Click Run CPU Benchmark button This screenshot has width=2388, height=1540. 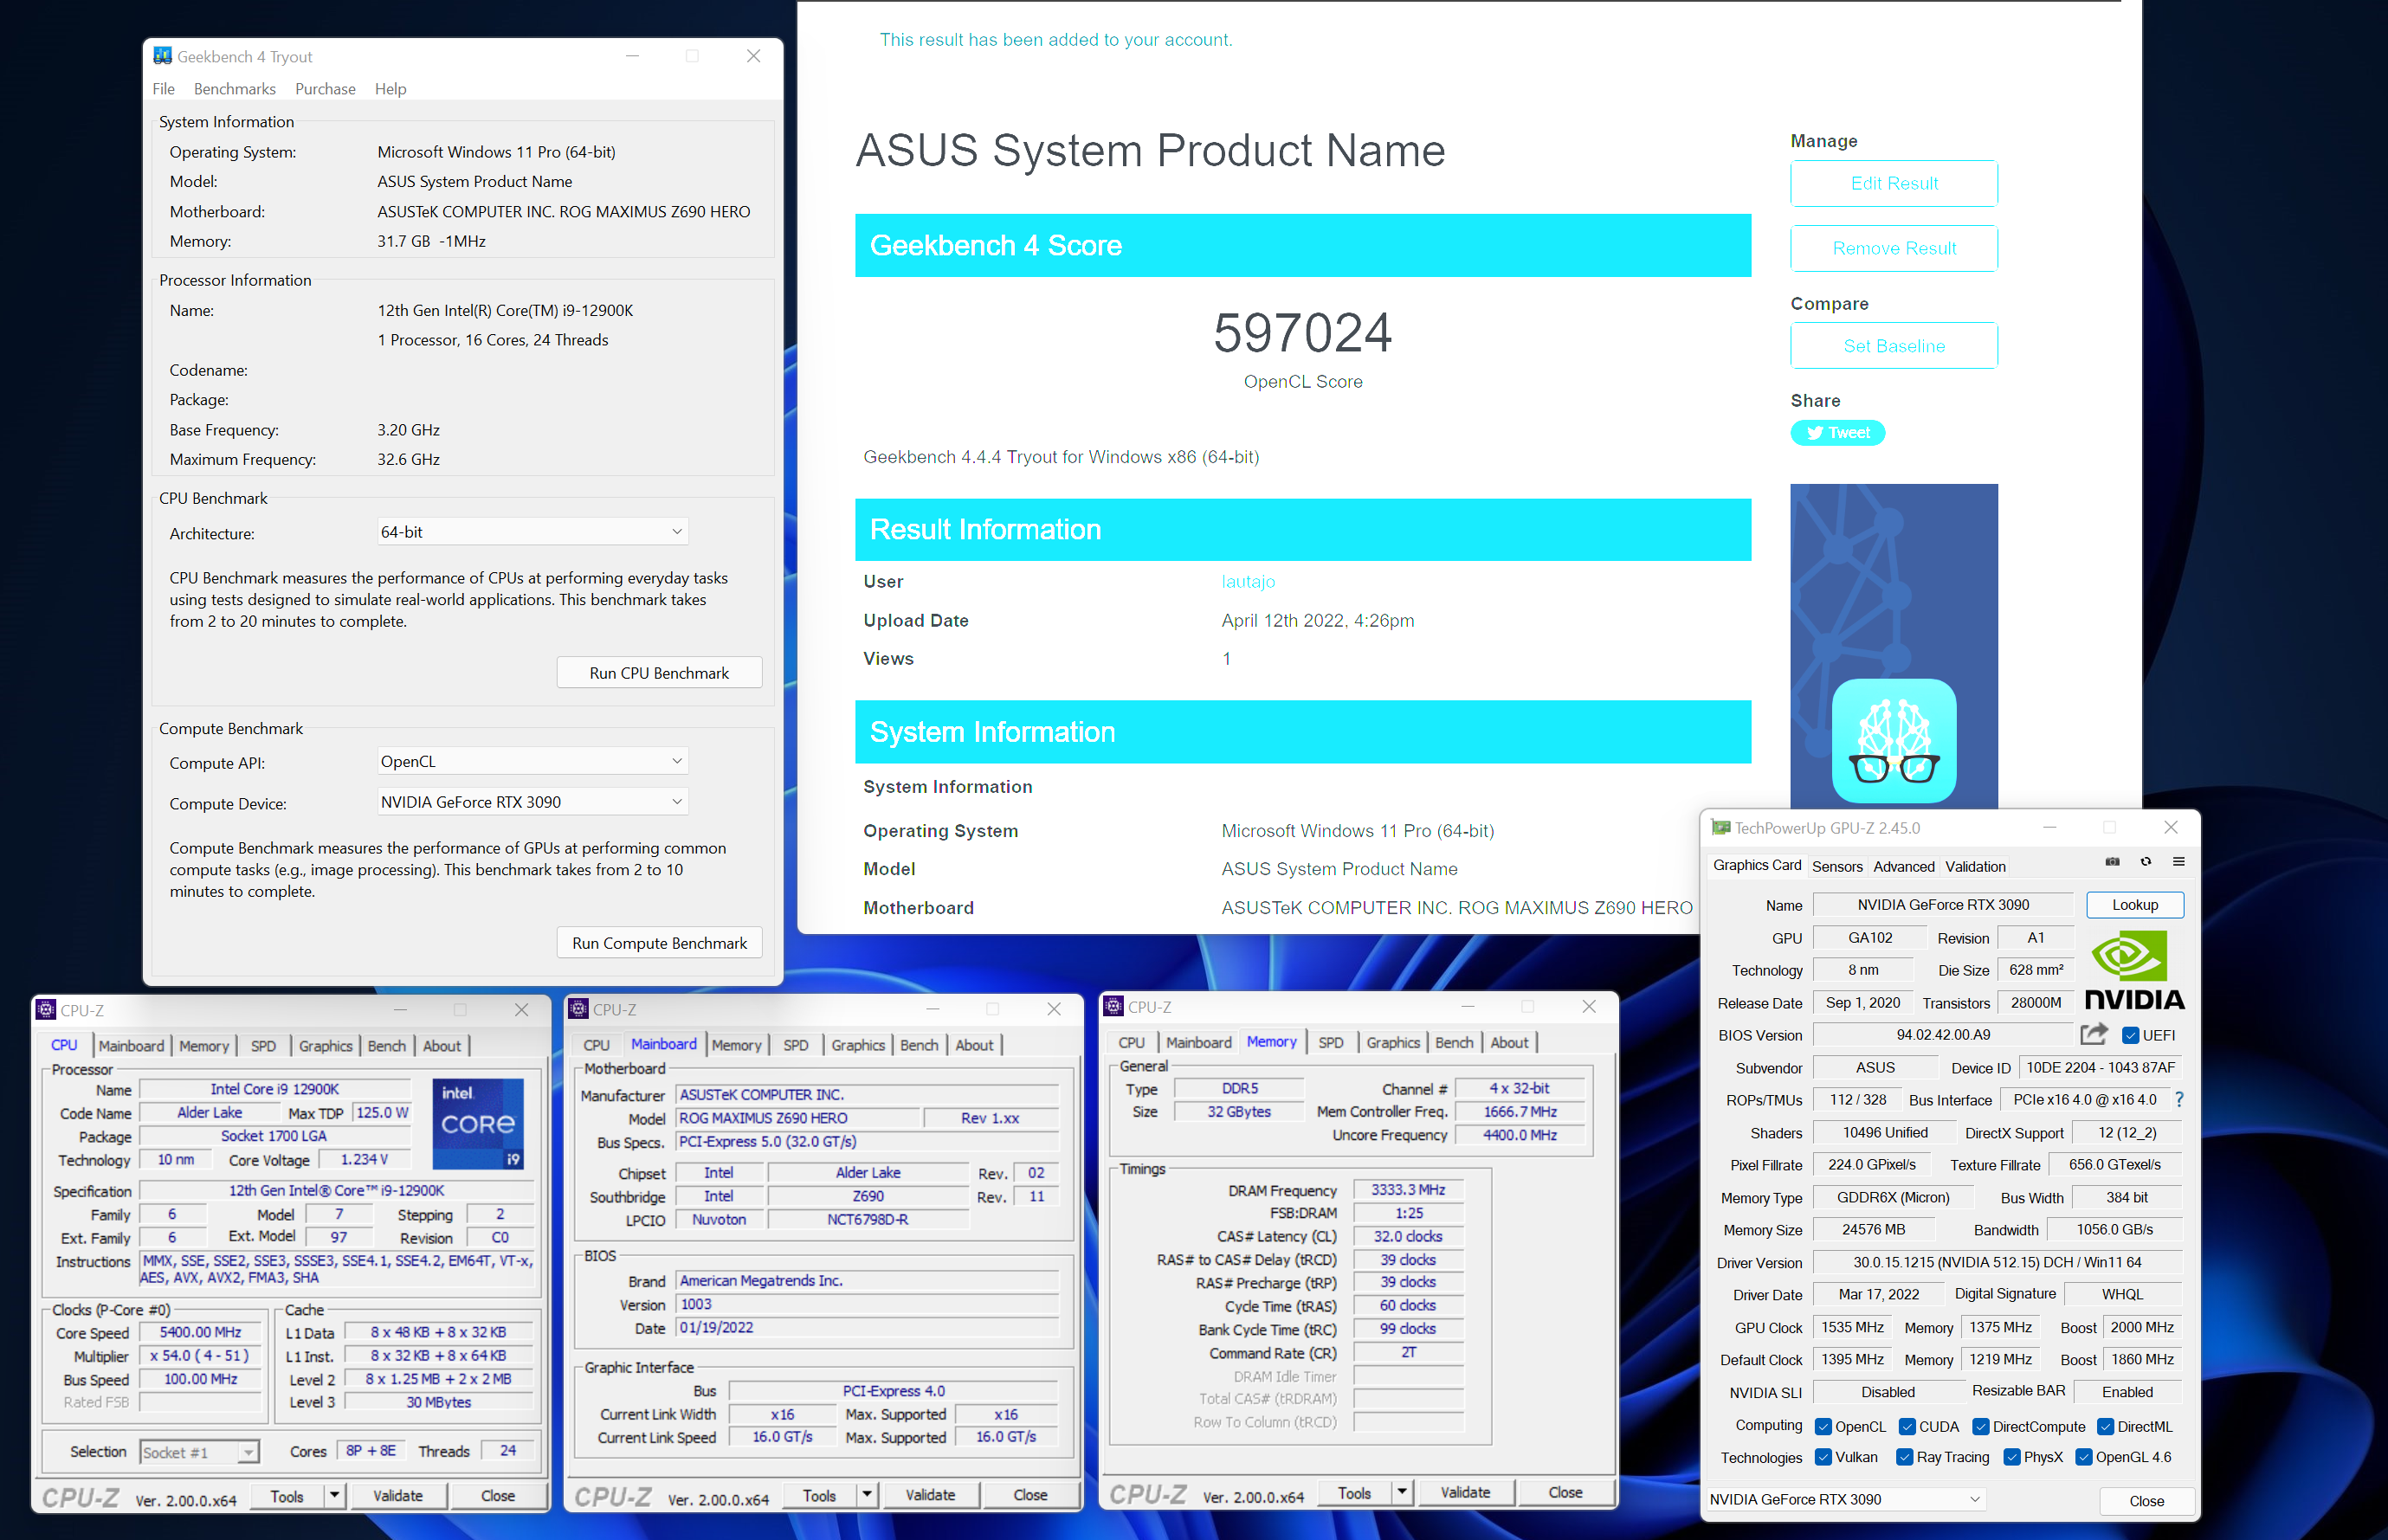[659, 673]
